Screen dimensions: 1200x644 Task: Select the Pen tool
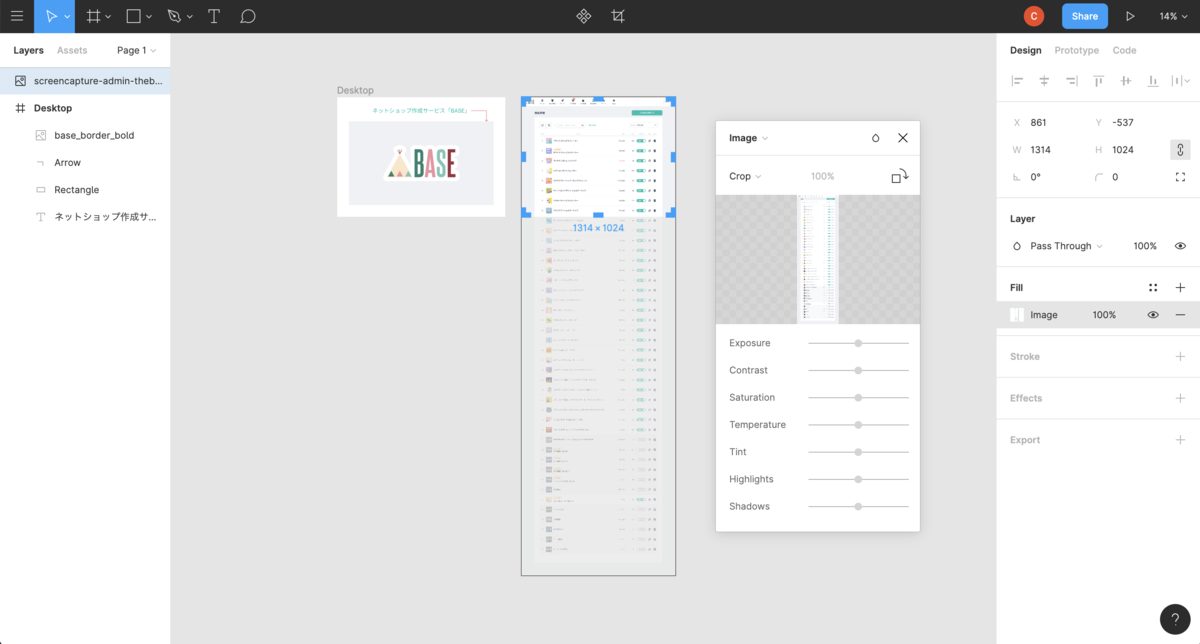pyautogui.click(x=174, y=16)
